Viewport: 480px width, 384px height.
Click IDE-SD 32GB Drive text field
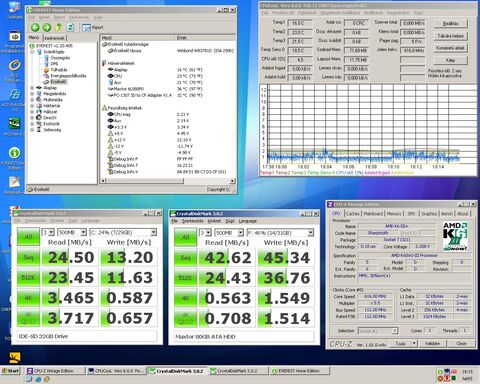(x=87, y=336)
